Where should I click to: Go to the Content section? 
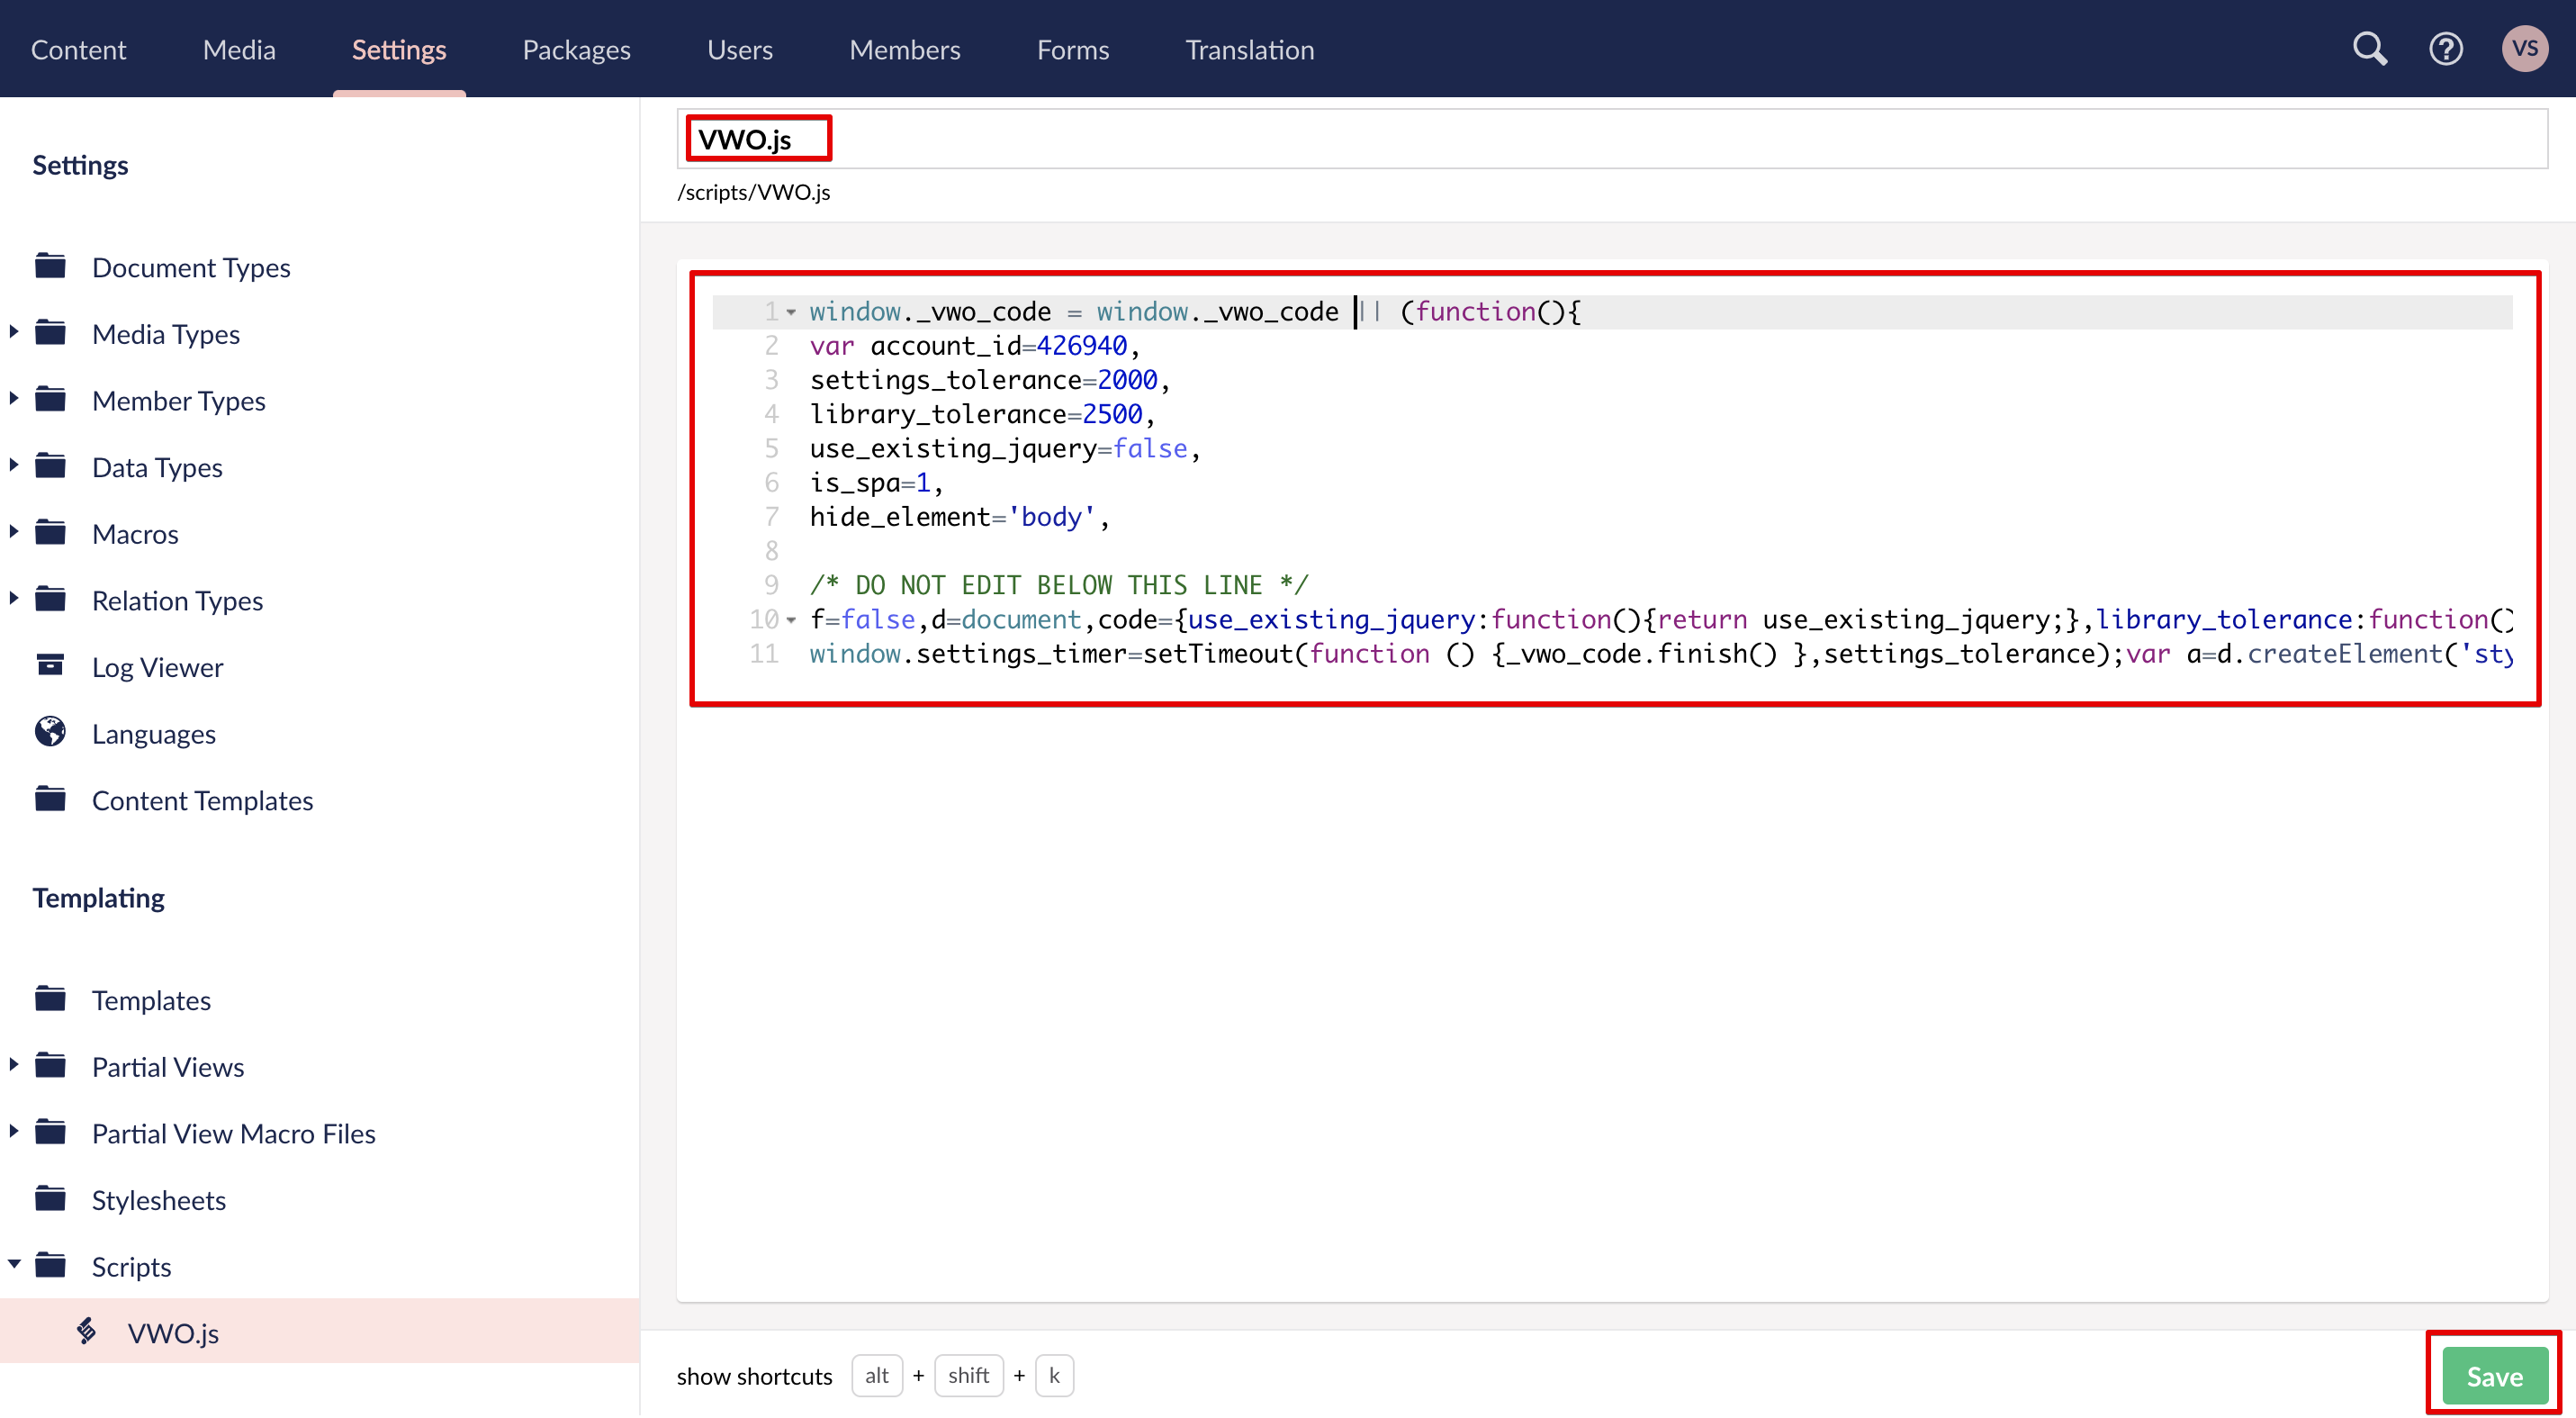click(x=78, y=49)
